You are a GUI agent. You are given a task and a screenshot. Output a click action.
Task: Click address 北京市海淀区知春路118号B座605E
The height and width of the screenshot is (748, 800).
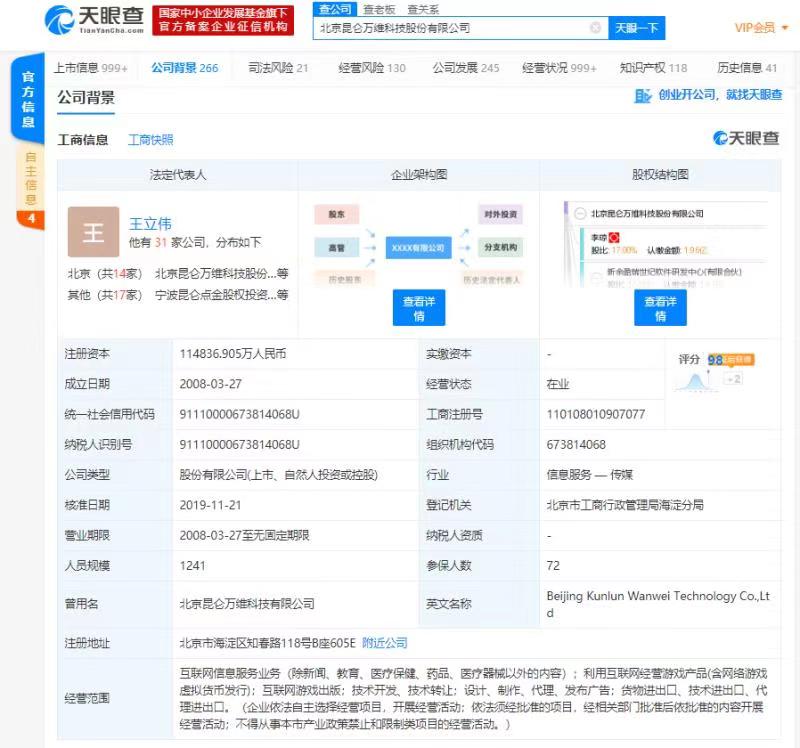coord(267,643)
